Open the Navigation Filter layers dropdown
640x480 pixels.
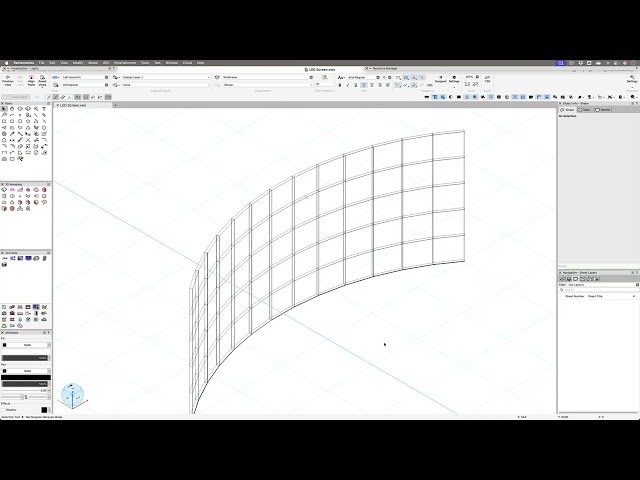pos(602,284)
